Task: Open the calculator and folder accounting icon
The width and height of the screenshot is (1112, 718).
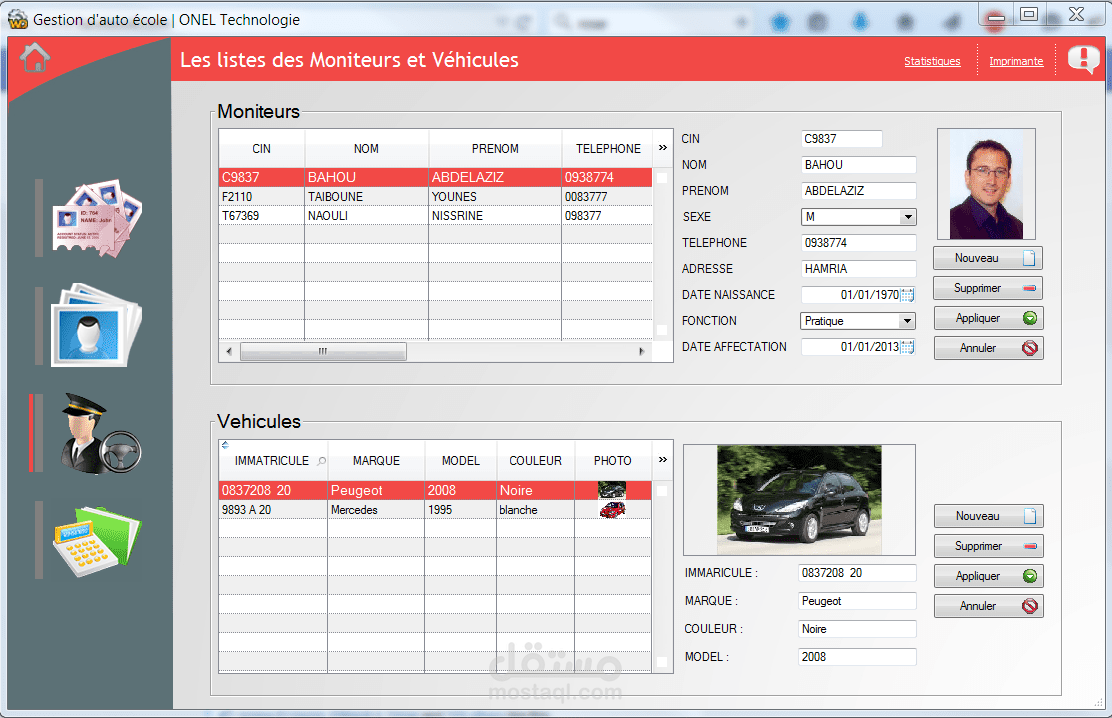Action: click(x=98, y=541)
